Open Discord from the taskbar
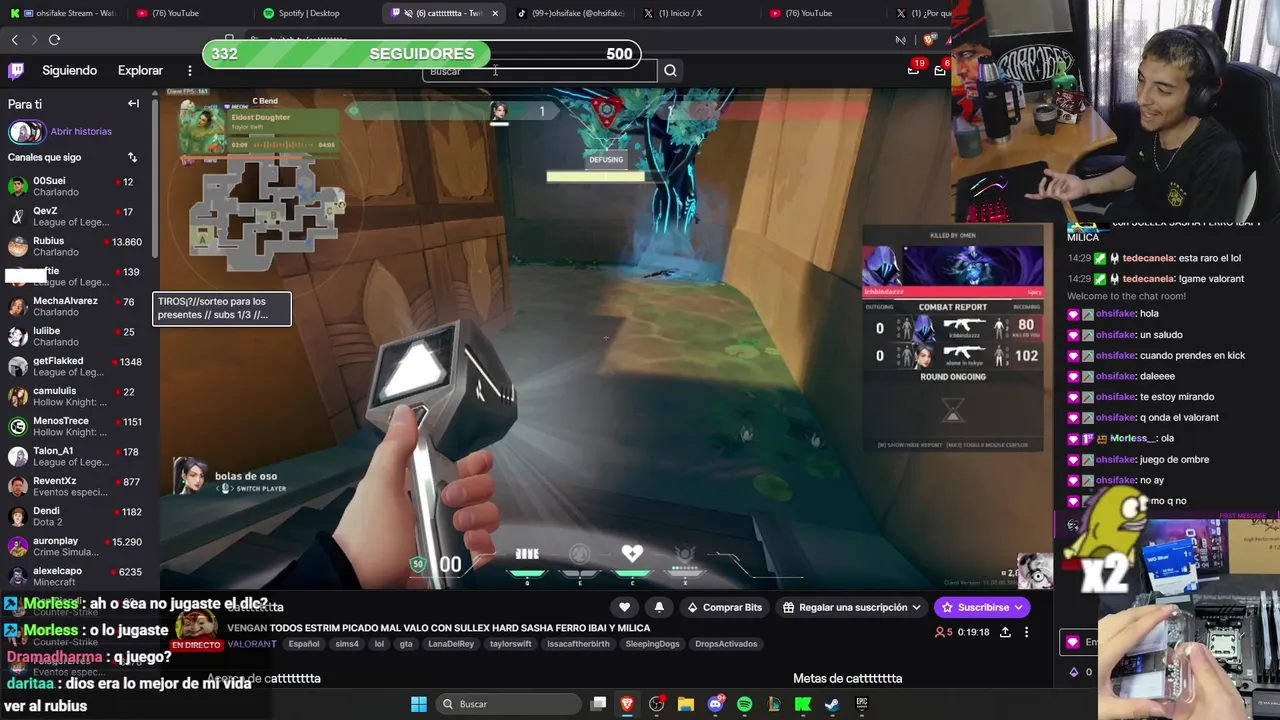Screen dimensions: 1280x720 (715, 704)
